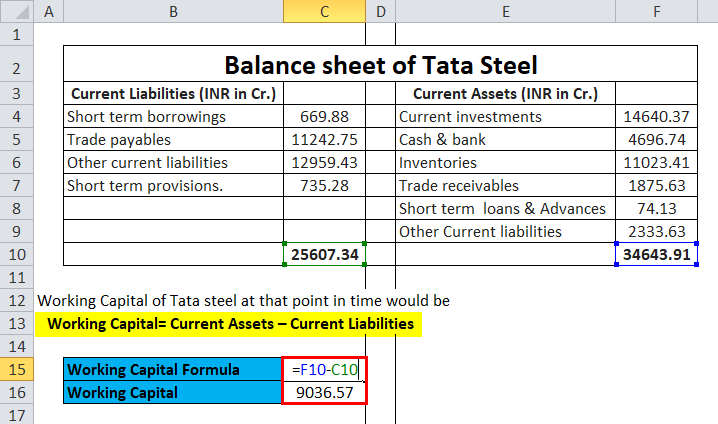Select value 74.13 cell
The width and height of the screenshot is (718, 424).
click(x=657, y=208)
